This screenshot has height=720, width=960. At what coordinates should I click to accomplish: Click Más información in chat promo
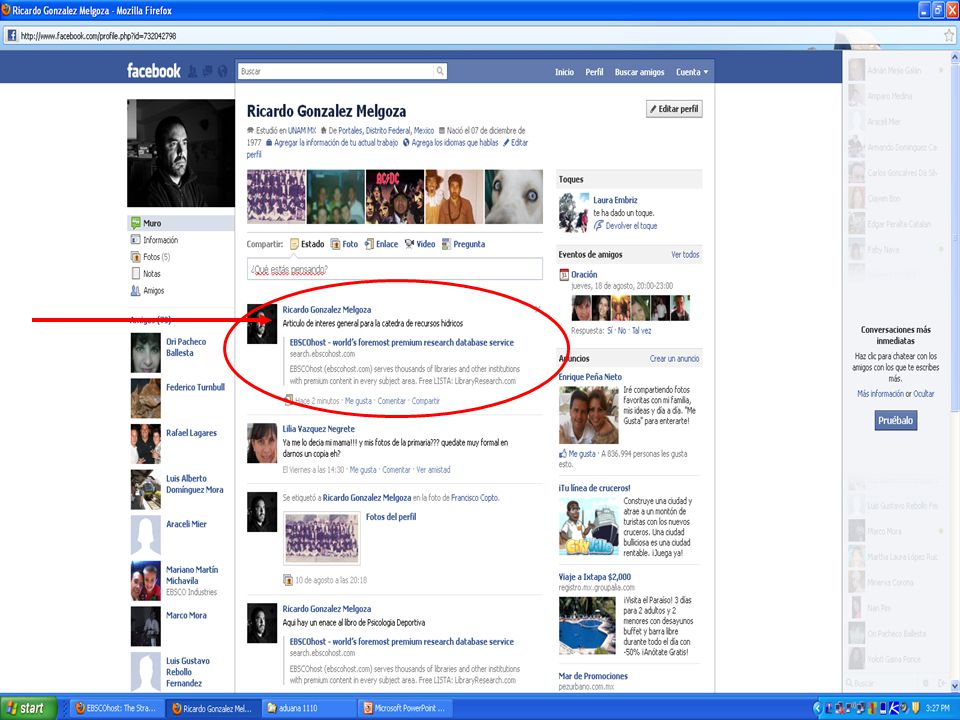pyautogui.click(x=880, y=394)
